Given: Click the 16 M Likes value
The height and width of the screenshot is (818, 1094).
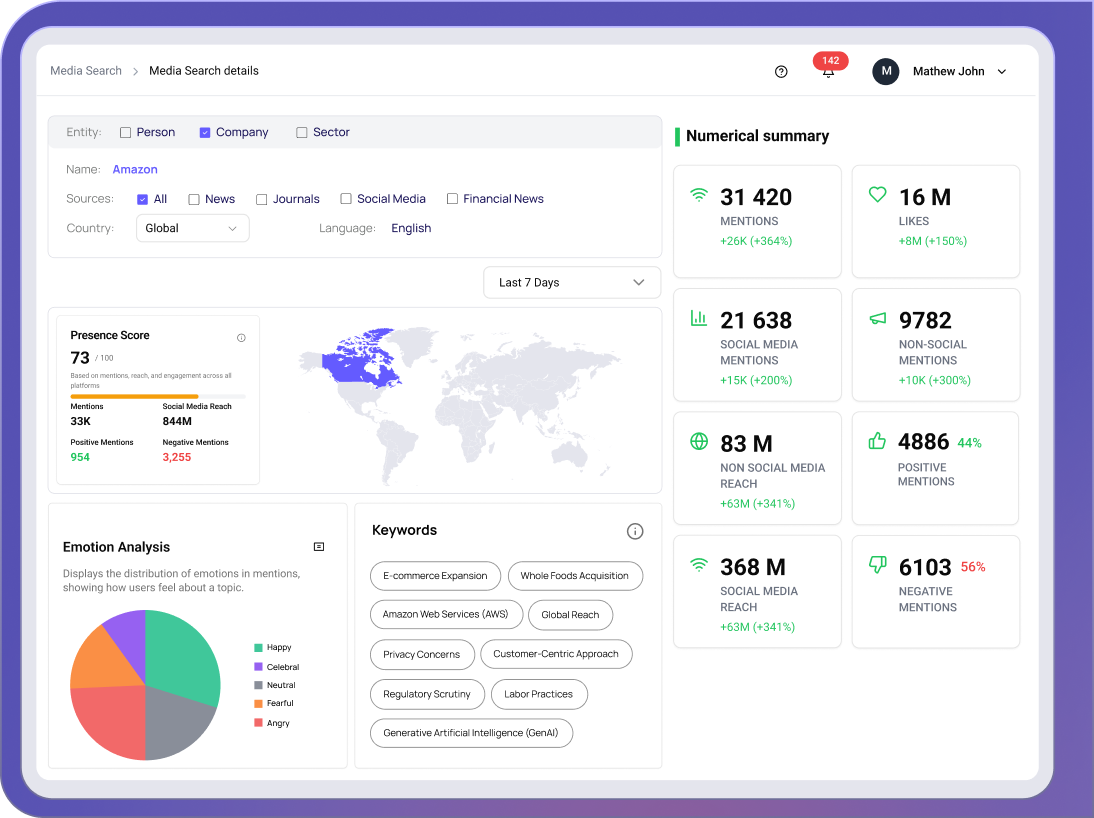Looking at the screenshot, I should point(925,198).
